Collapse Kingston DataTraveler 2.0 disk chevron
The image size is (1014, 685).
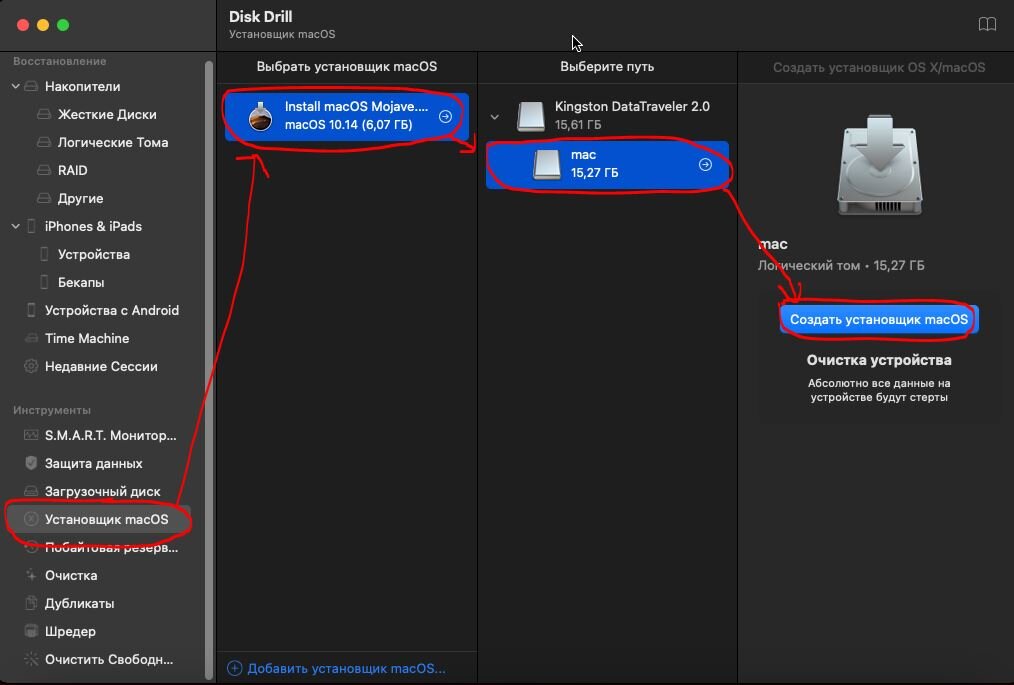pyautogui.click(x=495, y=117)
